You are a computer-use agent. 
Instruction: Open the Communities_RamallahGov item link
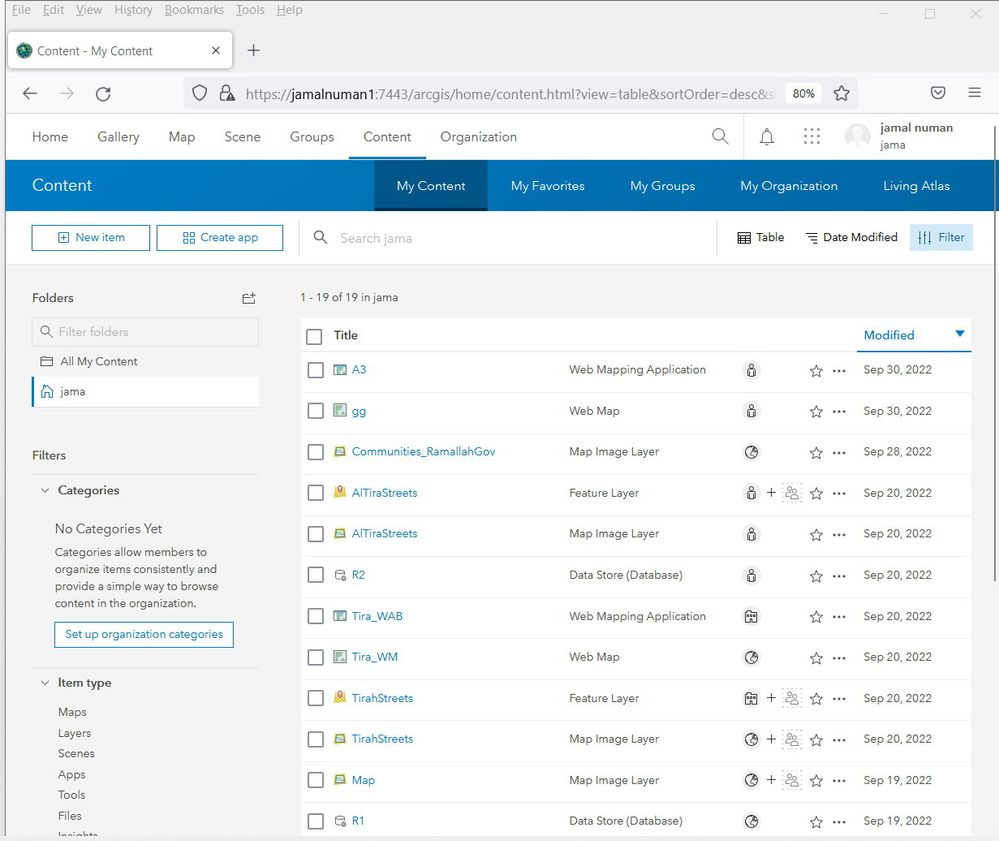pos(423,452)
